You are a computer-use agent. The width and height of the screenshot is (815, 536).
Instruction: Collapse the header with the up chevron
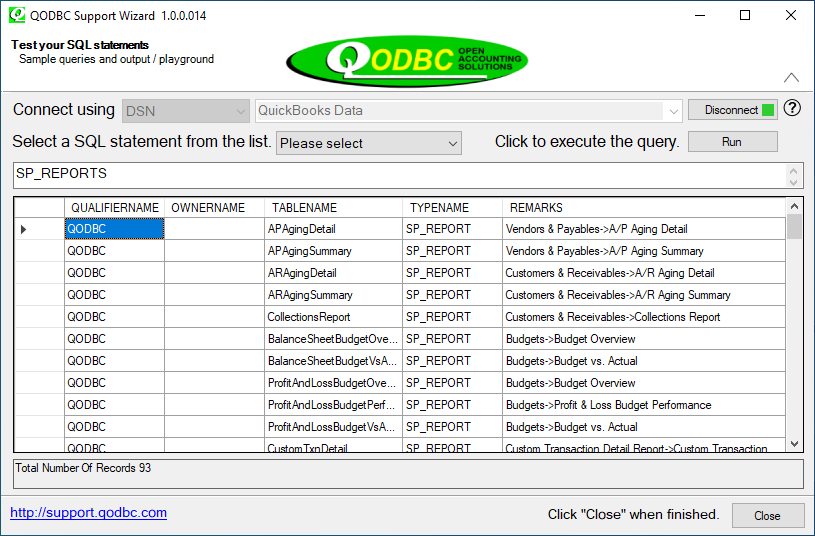791,78
